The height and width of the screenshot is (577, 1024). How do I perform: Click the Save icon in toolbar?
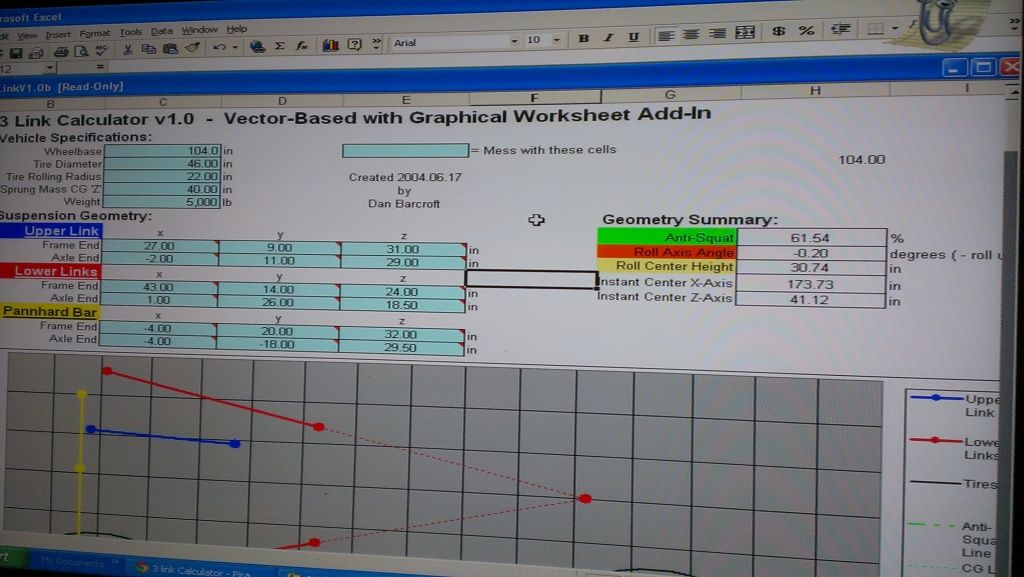tap(17, 50)
